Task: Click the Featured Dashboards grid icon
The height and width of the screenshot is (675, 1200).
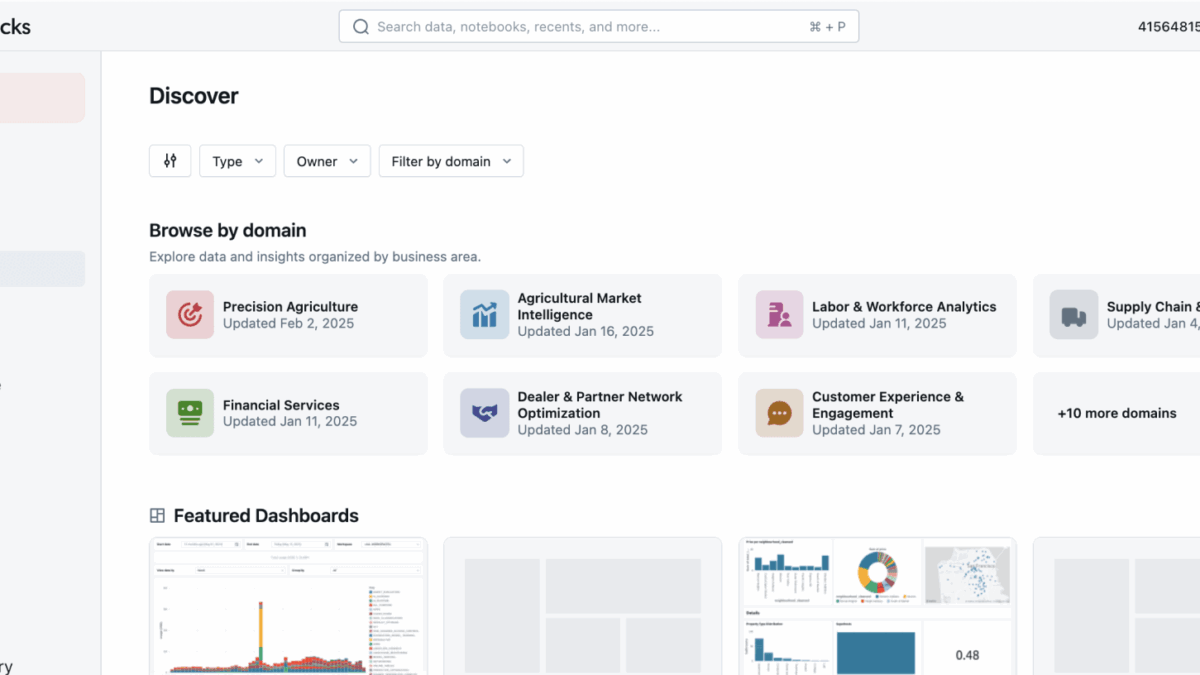Action: [x=157, y=516]
